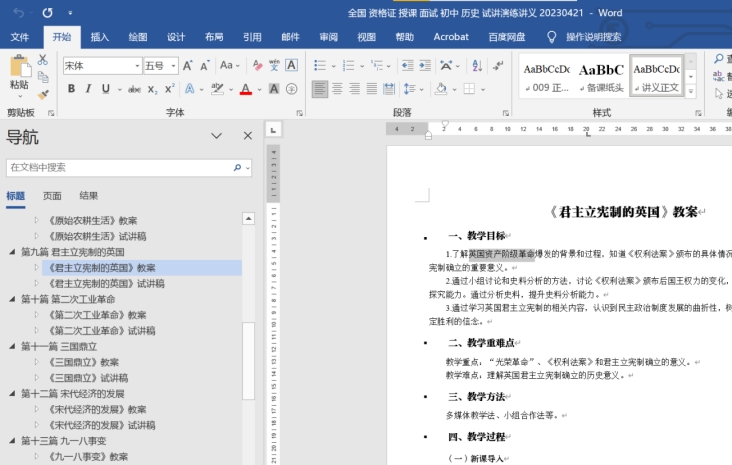Apply the 备课纸头 style

pos(601,76)
